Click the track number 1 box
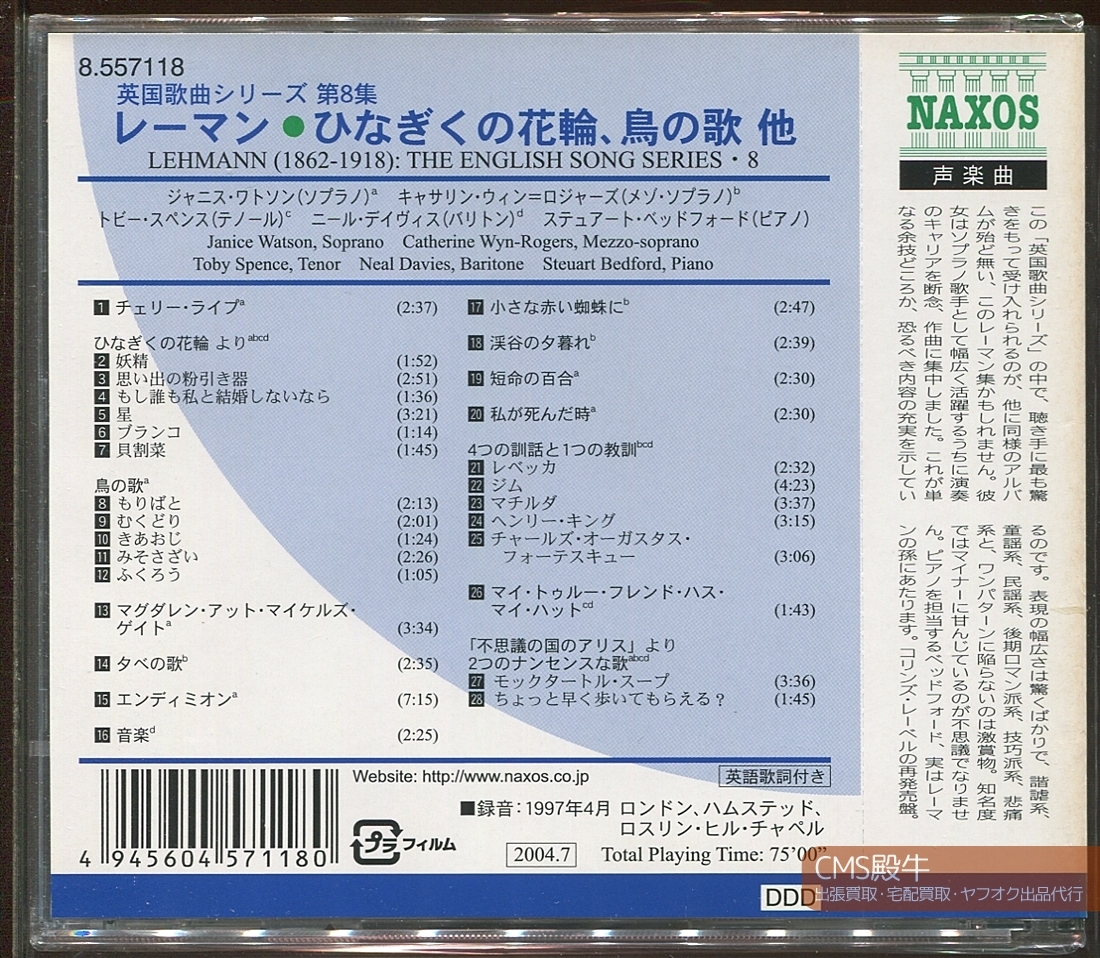 (102, 307)
